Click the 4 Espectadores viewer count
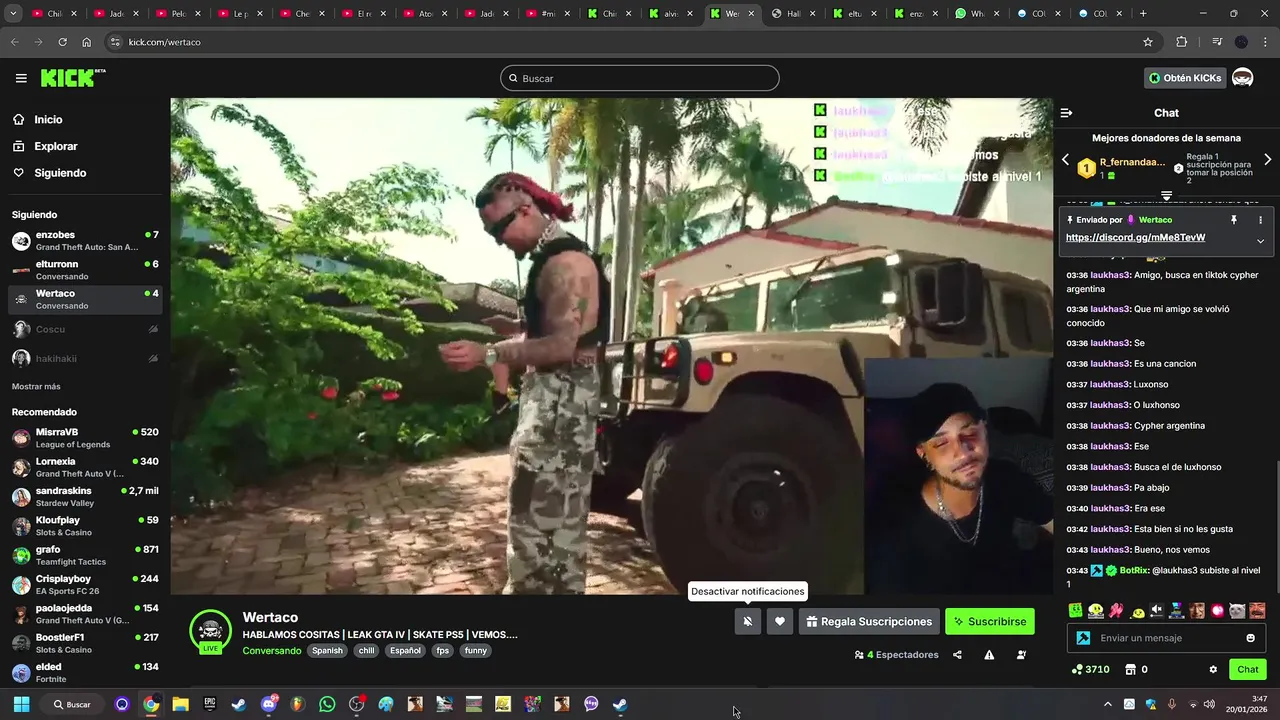The width and height of the screenshot is (1280, 720). (896, 655)
